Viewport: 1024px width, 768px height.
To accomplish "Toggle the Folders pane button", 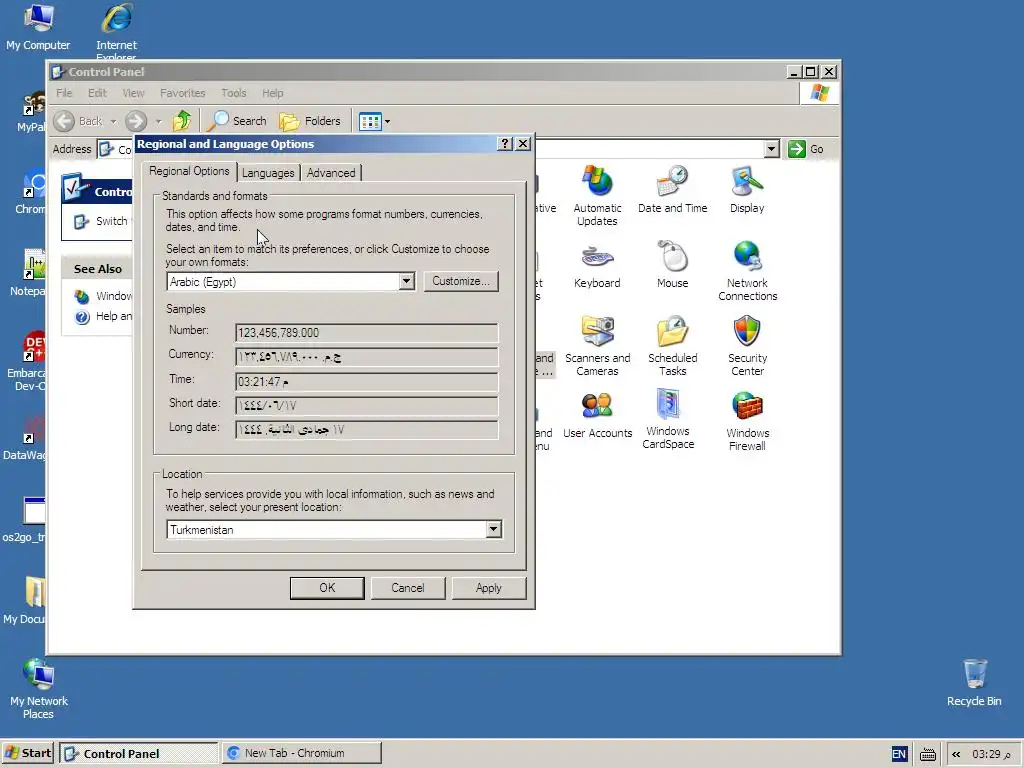I will [x=310, y=121].
